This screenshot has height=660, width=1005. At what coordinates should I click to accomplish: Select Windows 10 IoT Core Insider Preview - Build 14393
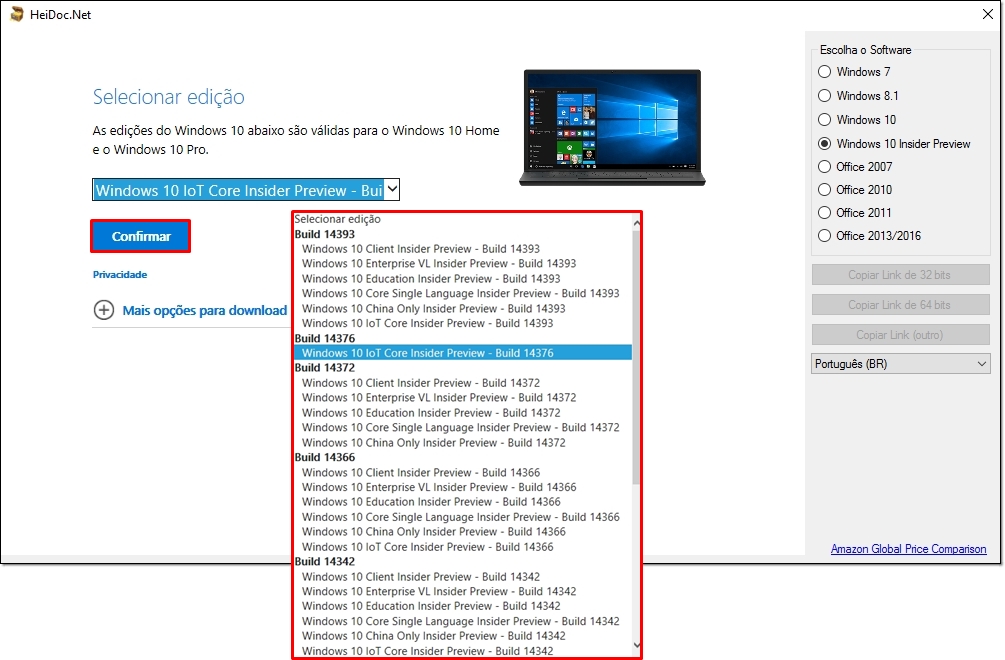463,323
